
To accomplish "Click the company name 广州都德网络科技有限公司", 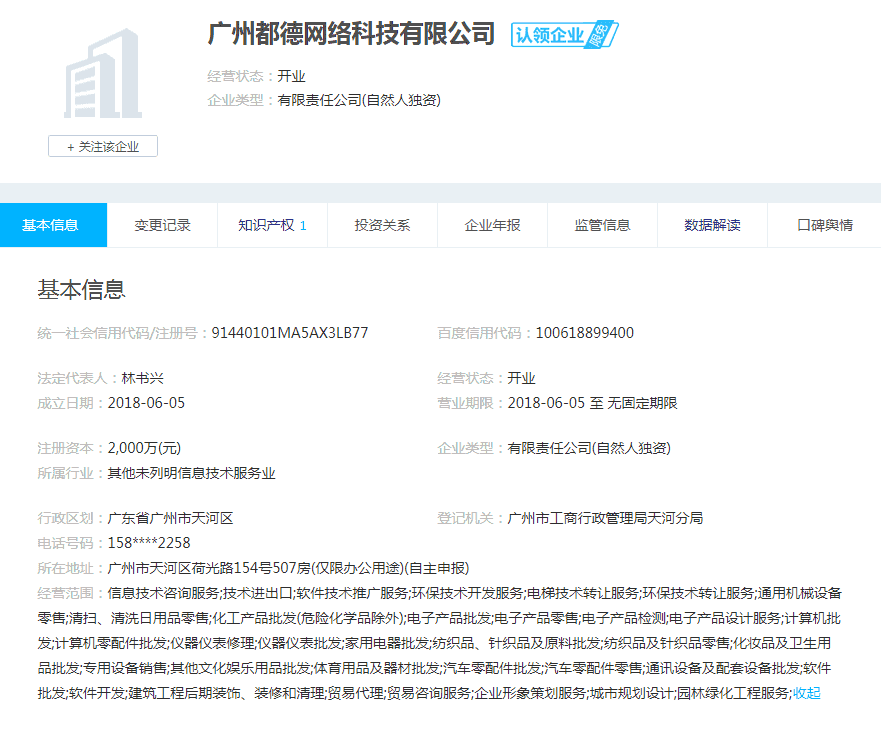I will click(351, 34).
